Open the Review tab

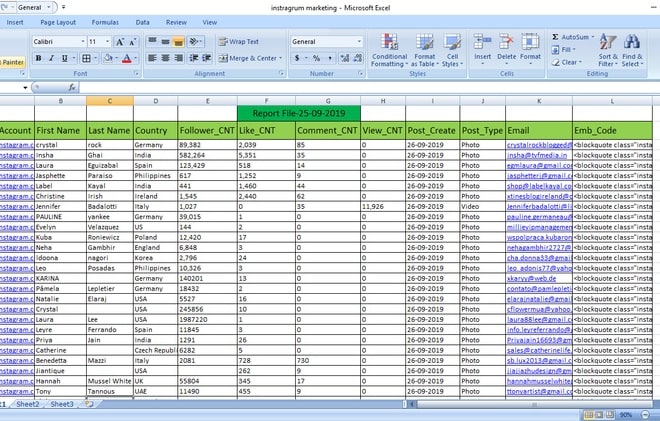(176, 22)
